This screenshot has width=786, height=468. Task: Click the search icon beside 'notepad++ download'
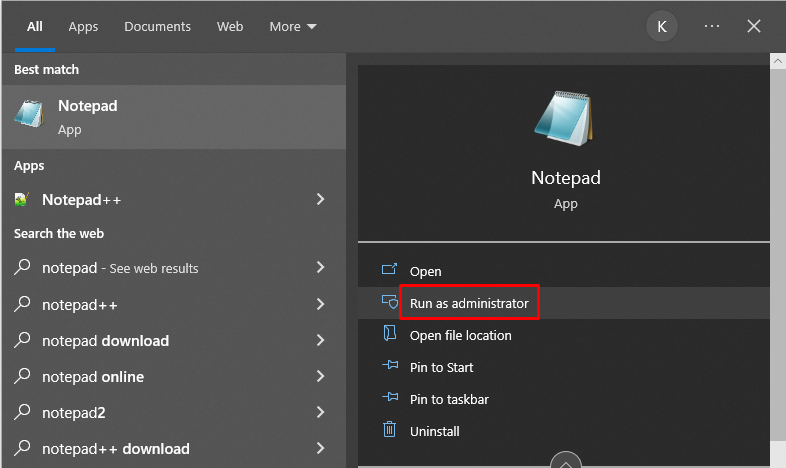(x=22, y=448)
